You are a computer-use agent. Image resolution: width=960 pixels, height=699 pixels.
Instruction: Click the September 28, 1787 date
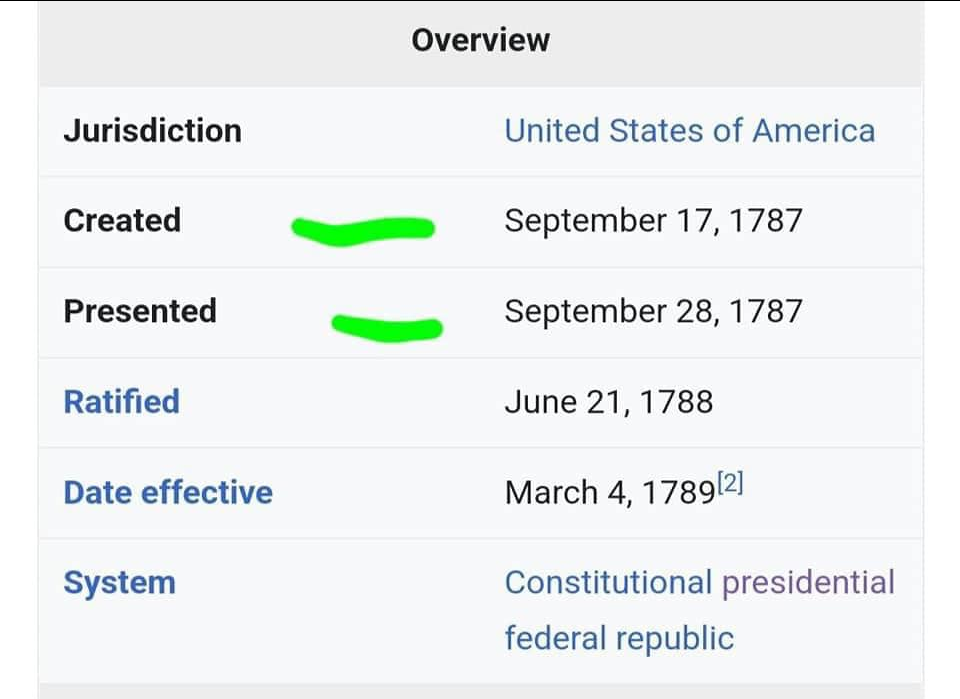click(x=652, y=311)
